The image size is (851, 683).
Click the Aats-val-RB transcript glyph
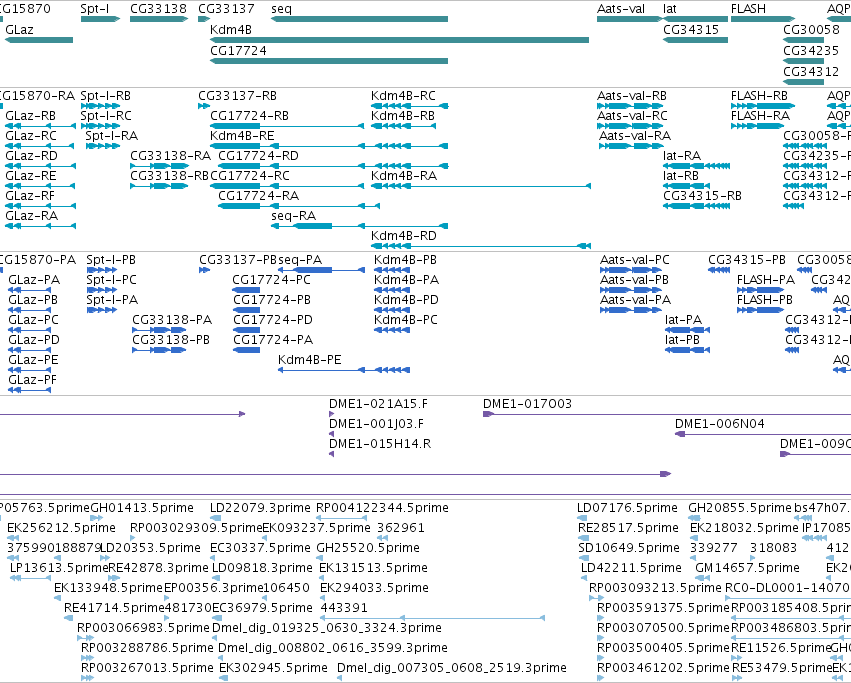pyautogui.click(x=630, y=106)
